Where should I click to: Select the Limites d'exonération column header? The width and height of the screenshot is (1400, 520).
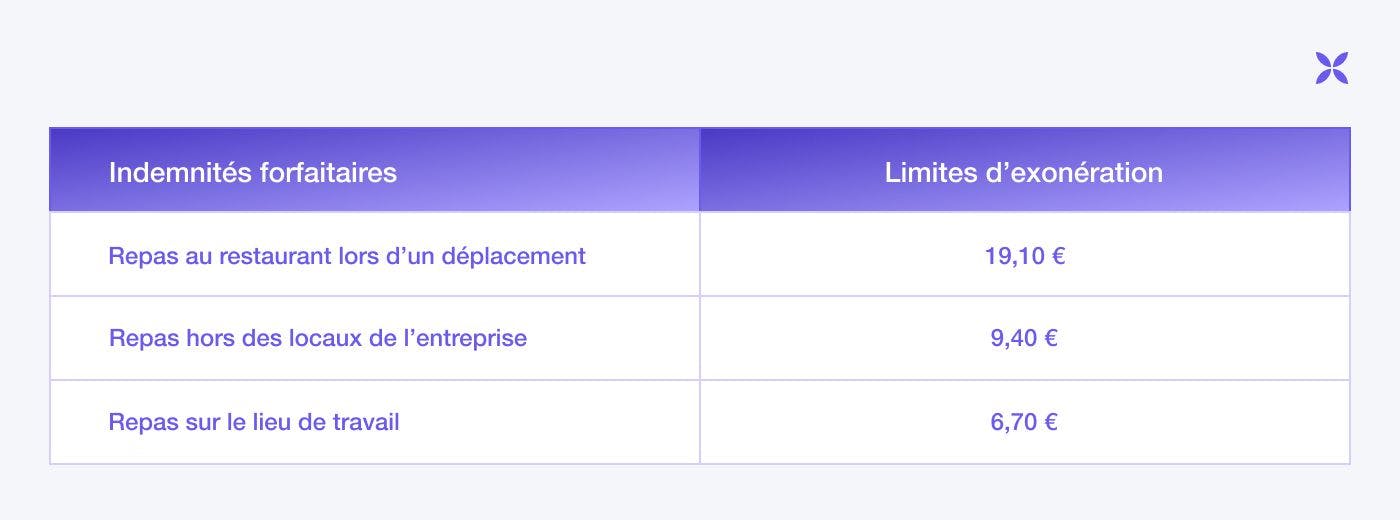(1025, 170)
